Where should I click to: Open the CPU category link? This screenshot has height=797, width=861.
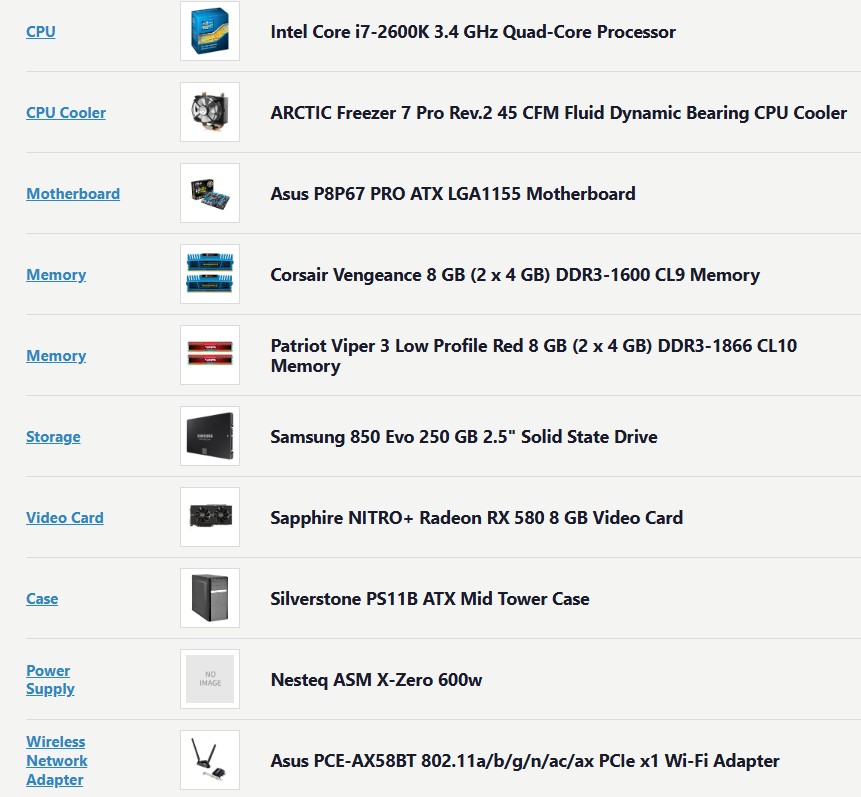[x=41, y=32]
